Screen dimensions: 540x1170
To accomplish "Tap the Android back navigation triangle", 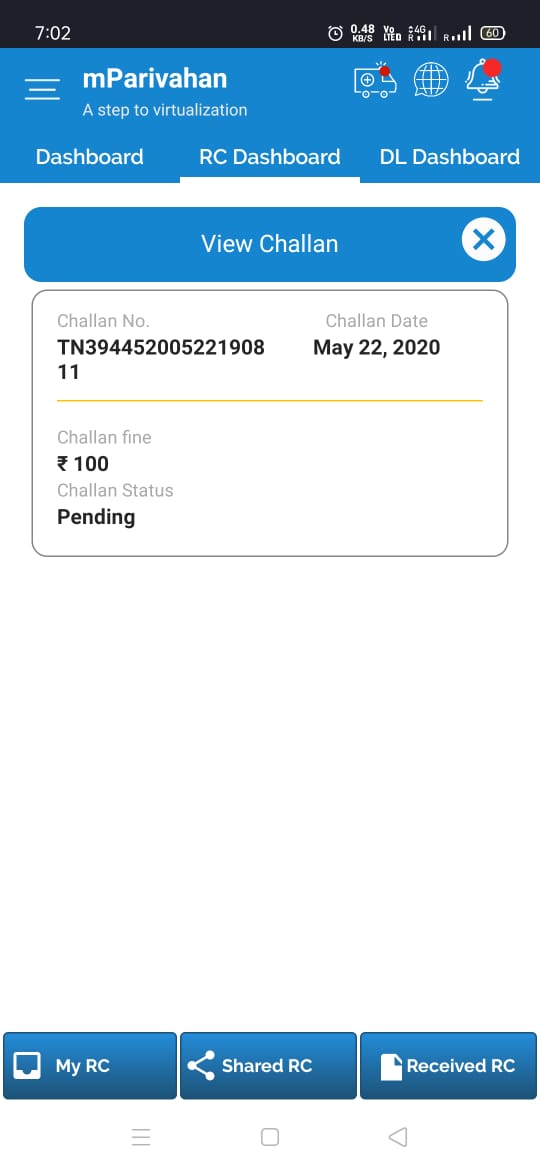I will tap(398, 1136).
